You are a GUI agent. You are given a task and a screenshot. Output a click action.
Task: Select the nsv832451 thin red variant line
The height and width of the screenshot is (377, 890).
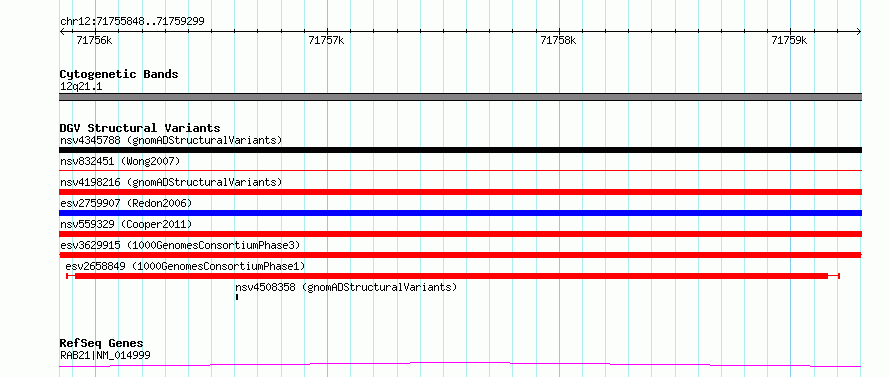460,170
